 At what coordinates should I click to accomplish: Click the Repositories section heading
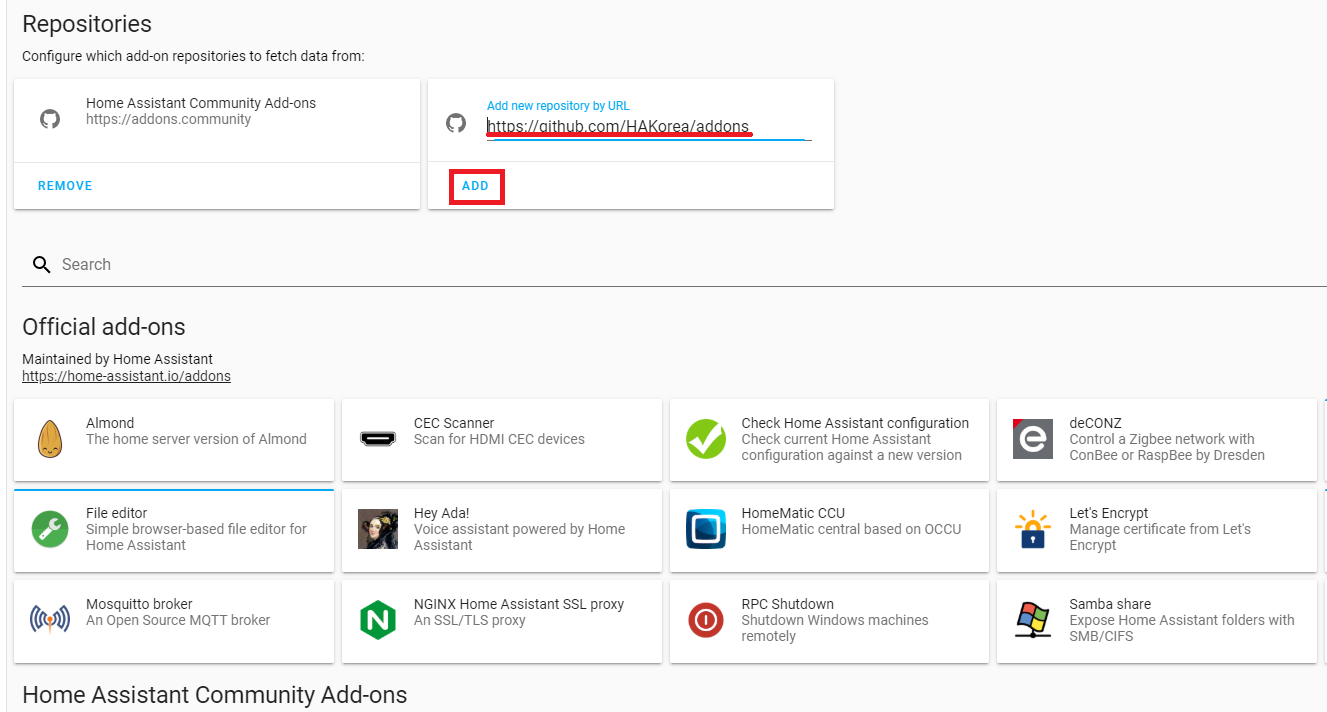point(87,24)
